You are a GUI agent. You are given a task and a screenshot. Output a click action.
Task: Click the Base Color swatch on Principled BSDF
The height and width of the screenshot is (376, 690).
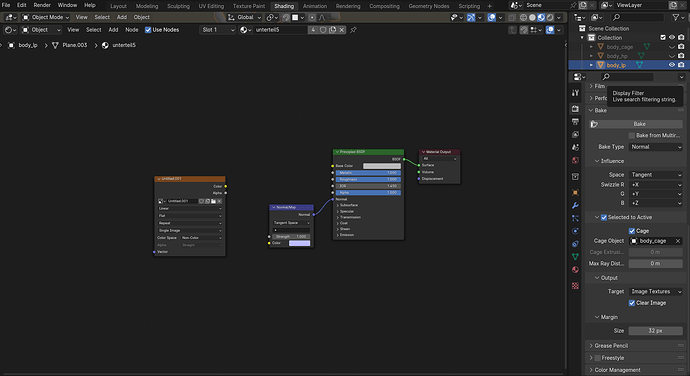[382, 166]
